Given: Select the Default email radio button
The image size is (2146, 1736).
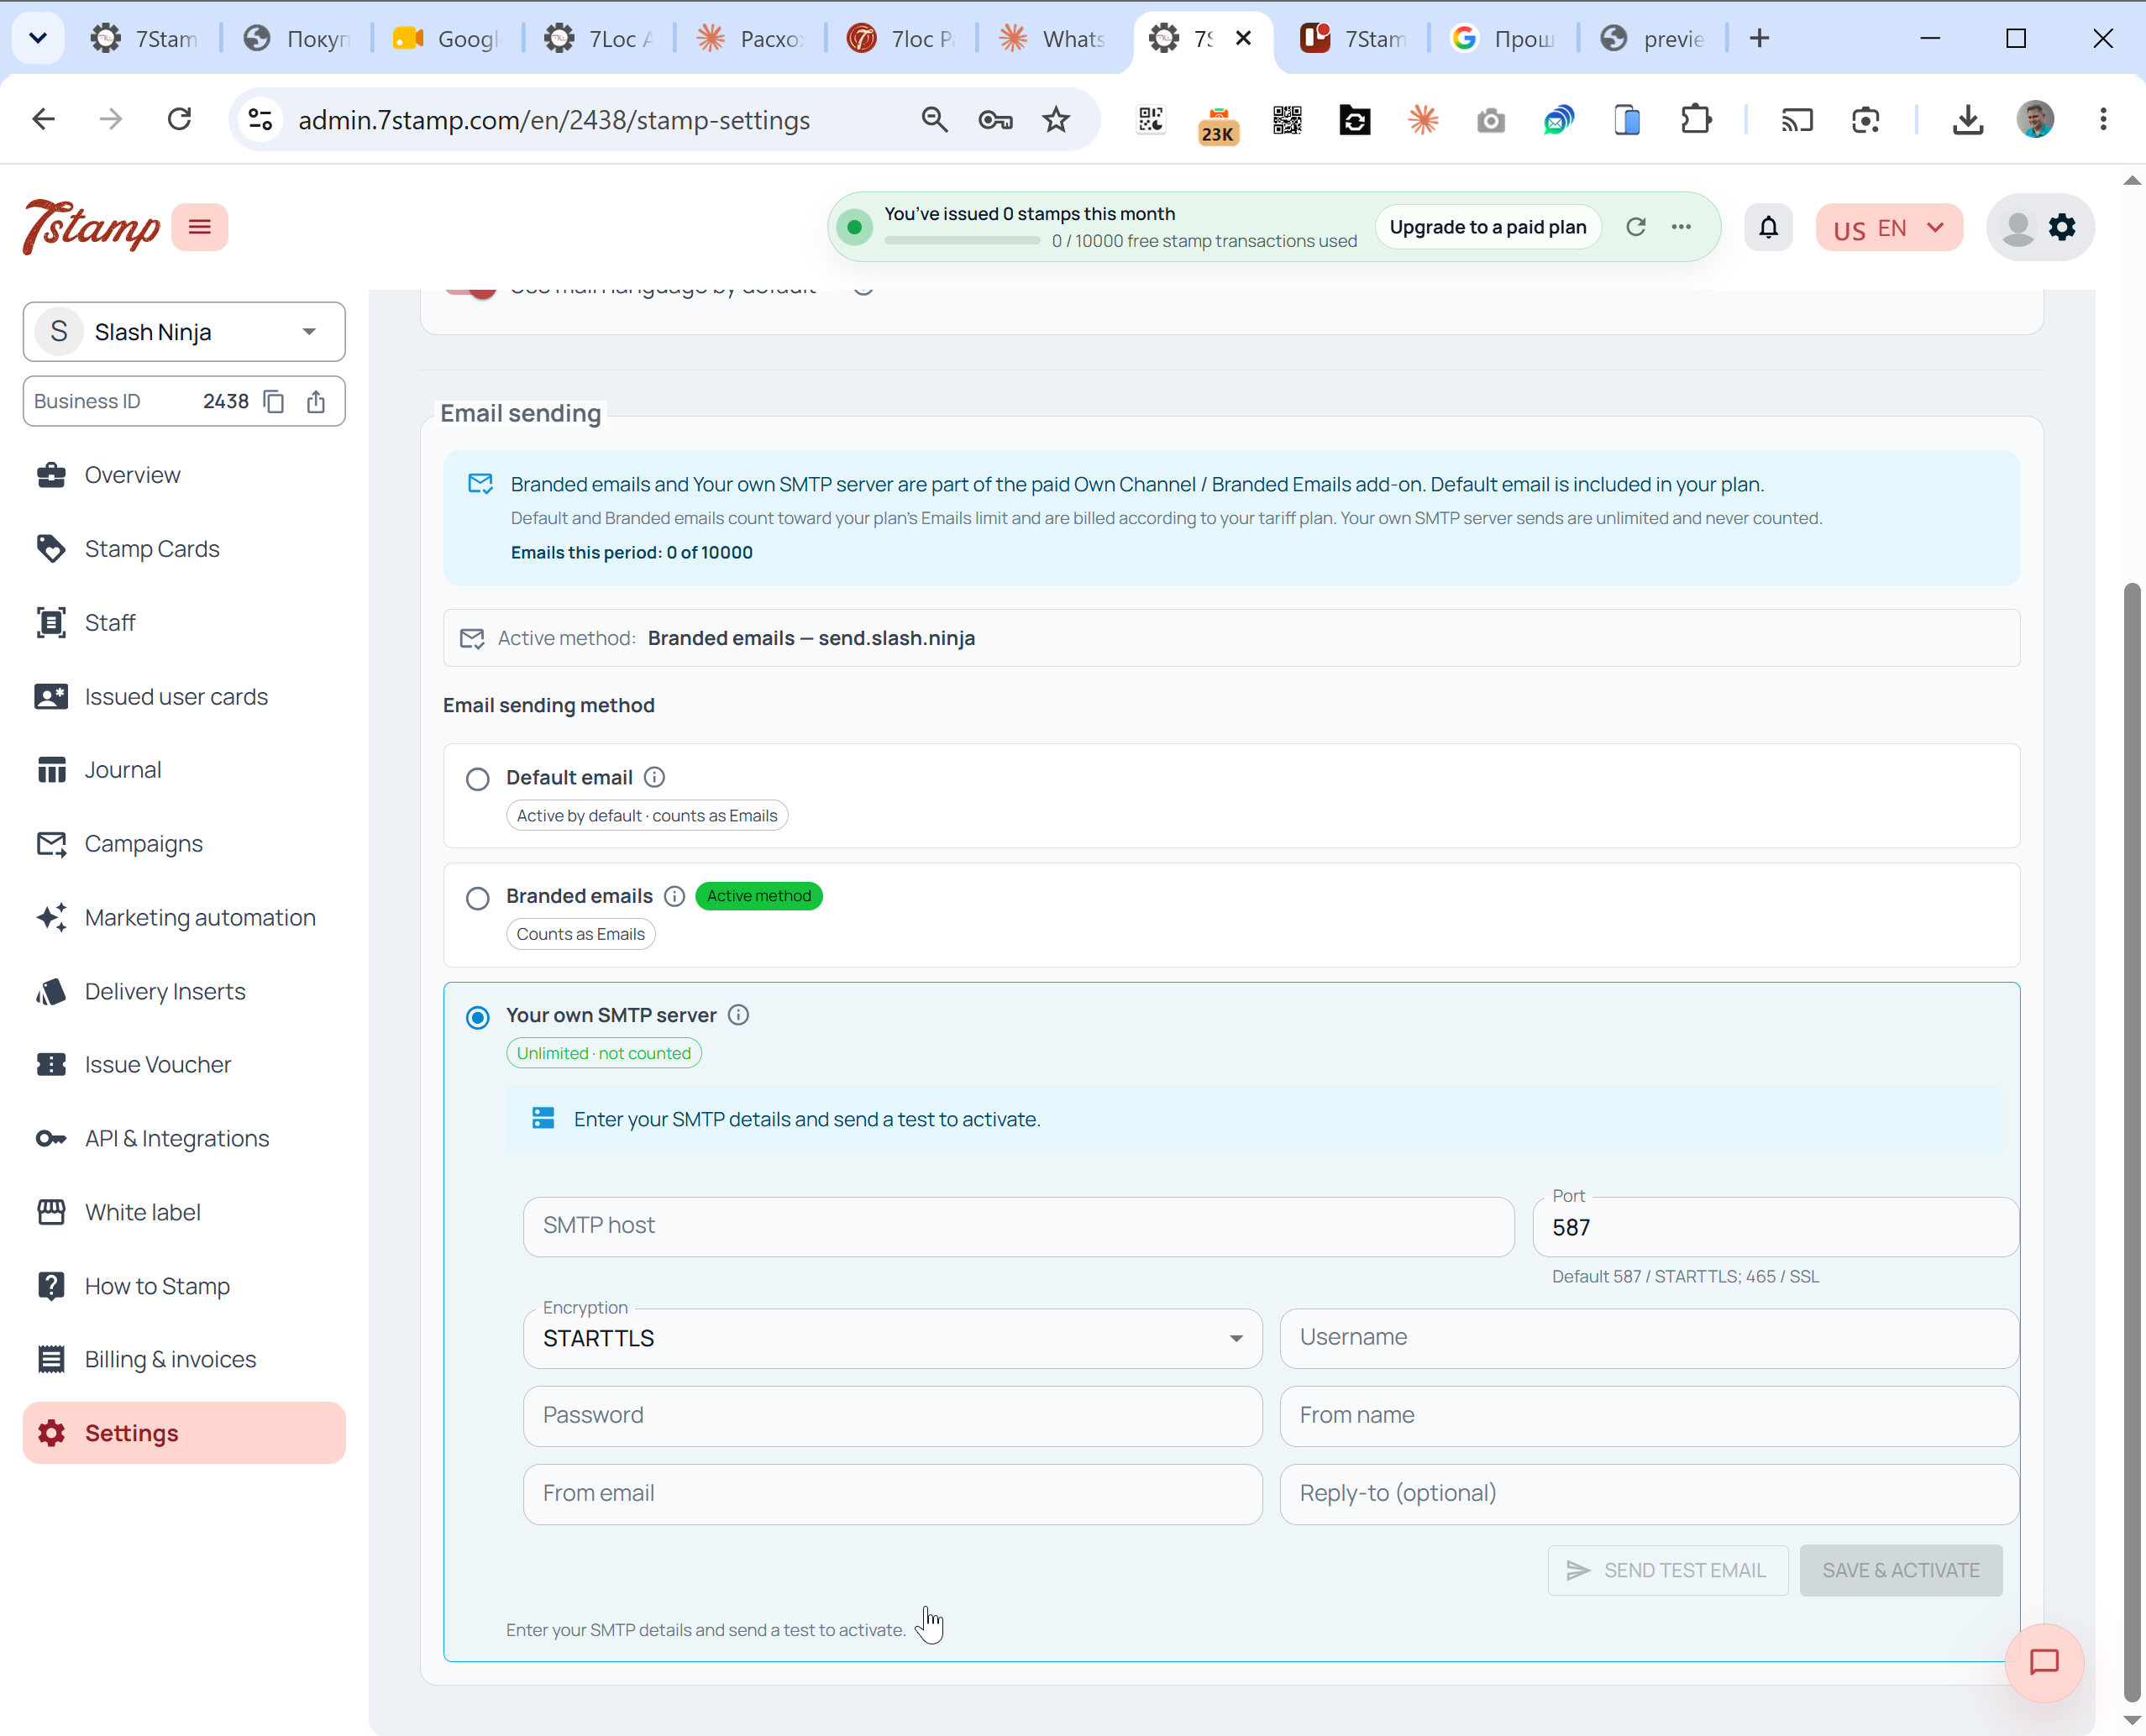Looking at the screenshot, I should point(477,779).
